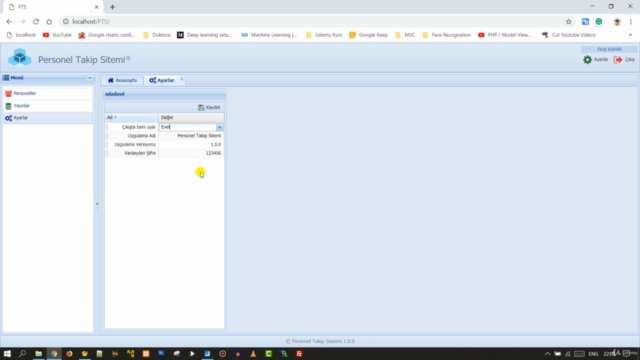The width and height of the screenshot is (640, 360).
Task: Open the Cut Youtube Videos bookmark
Action: (x=569, y=35)
